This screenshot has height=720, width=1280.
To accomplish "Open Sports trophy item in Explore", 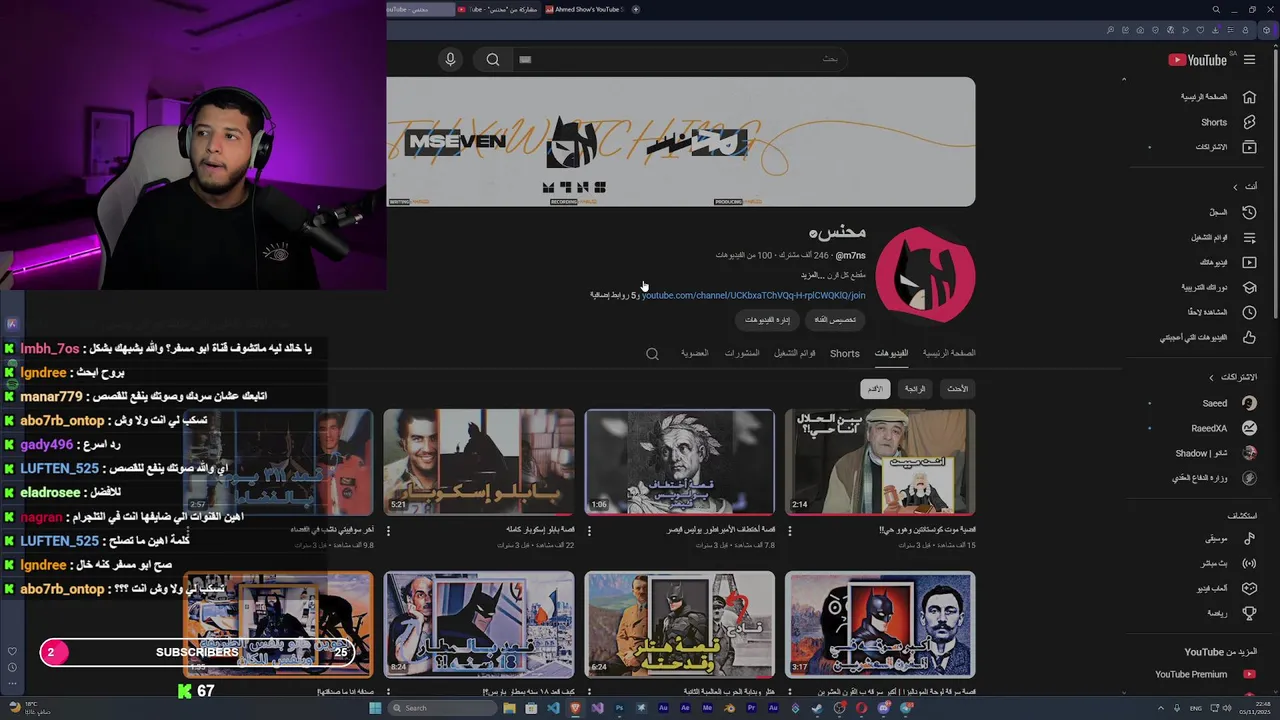I will pos(1230,613).
